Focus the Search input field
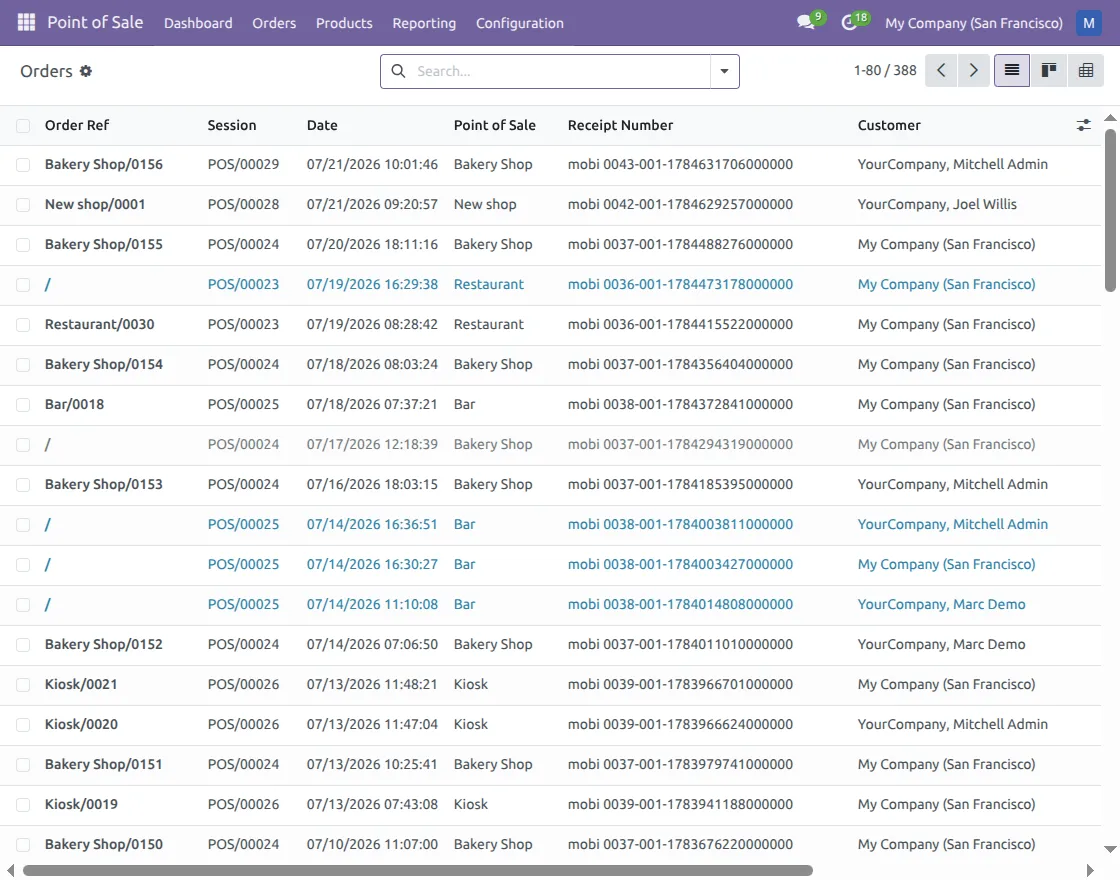Screen dimensions: 1120x880 [x=561, y=71]
